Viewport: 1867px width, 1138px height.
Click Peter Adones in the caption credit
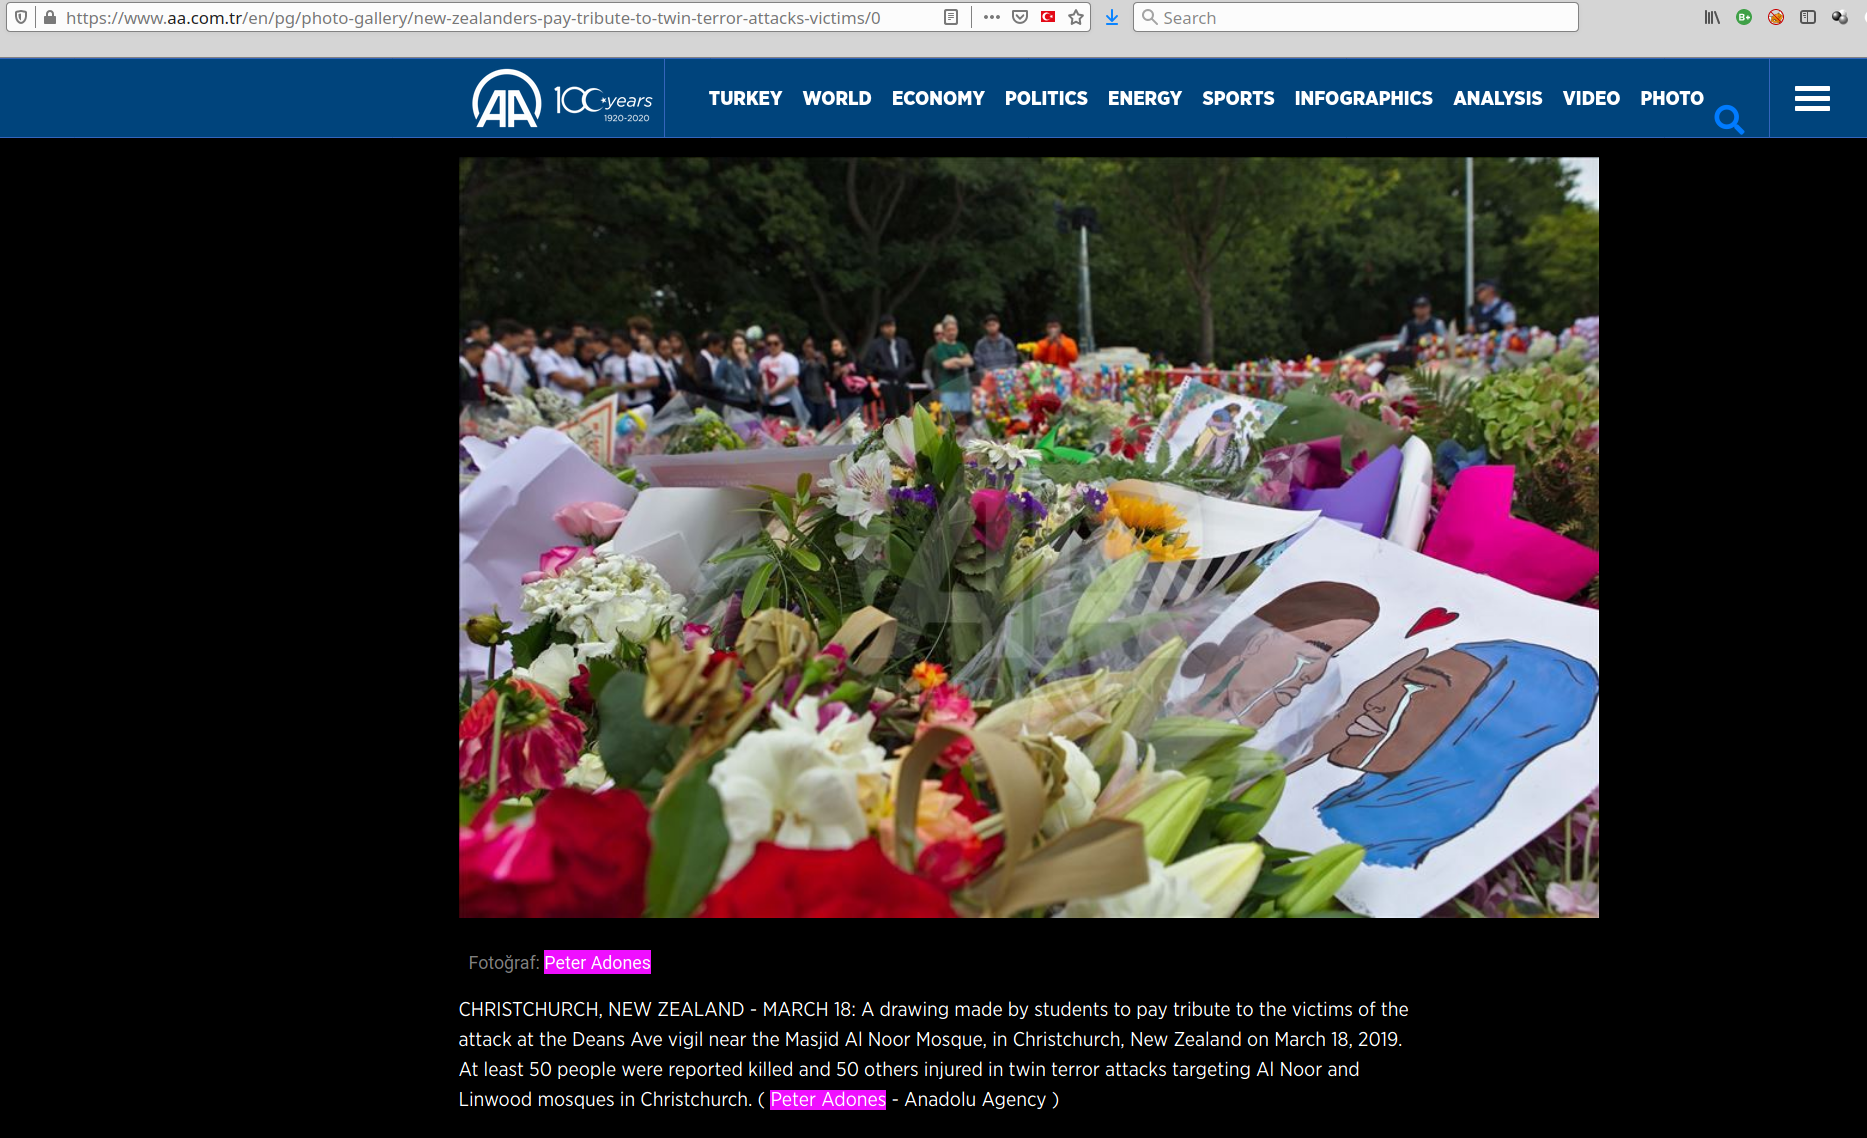(827, 1099)
